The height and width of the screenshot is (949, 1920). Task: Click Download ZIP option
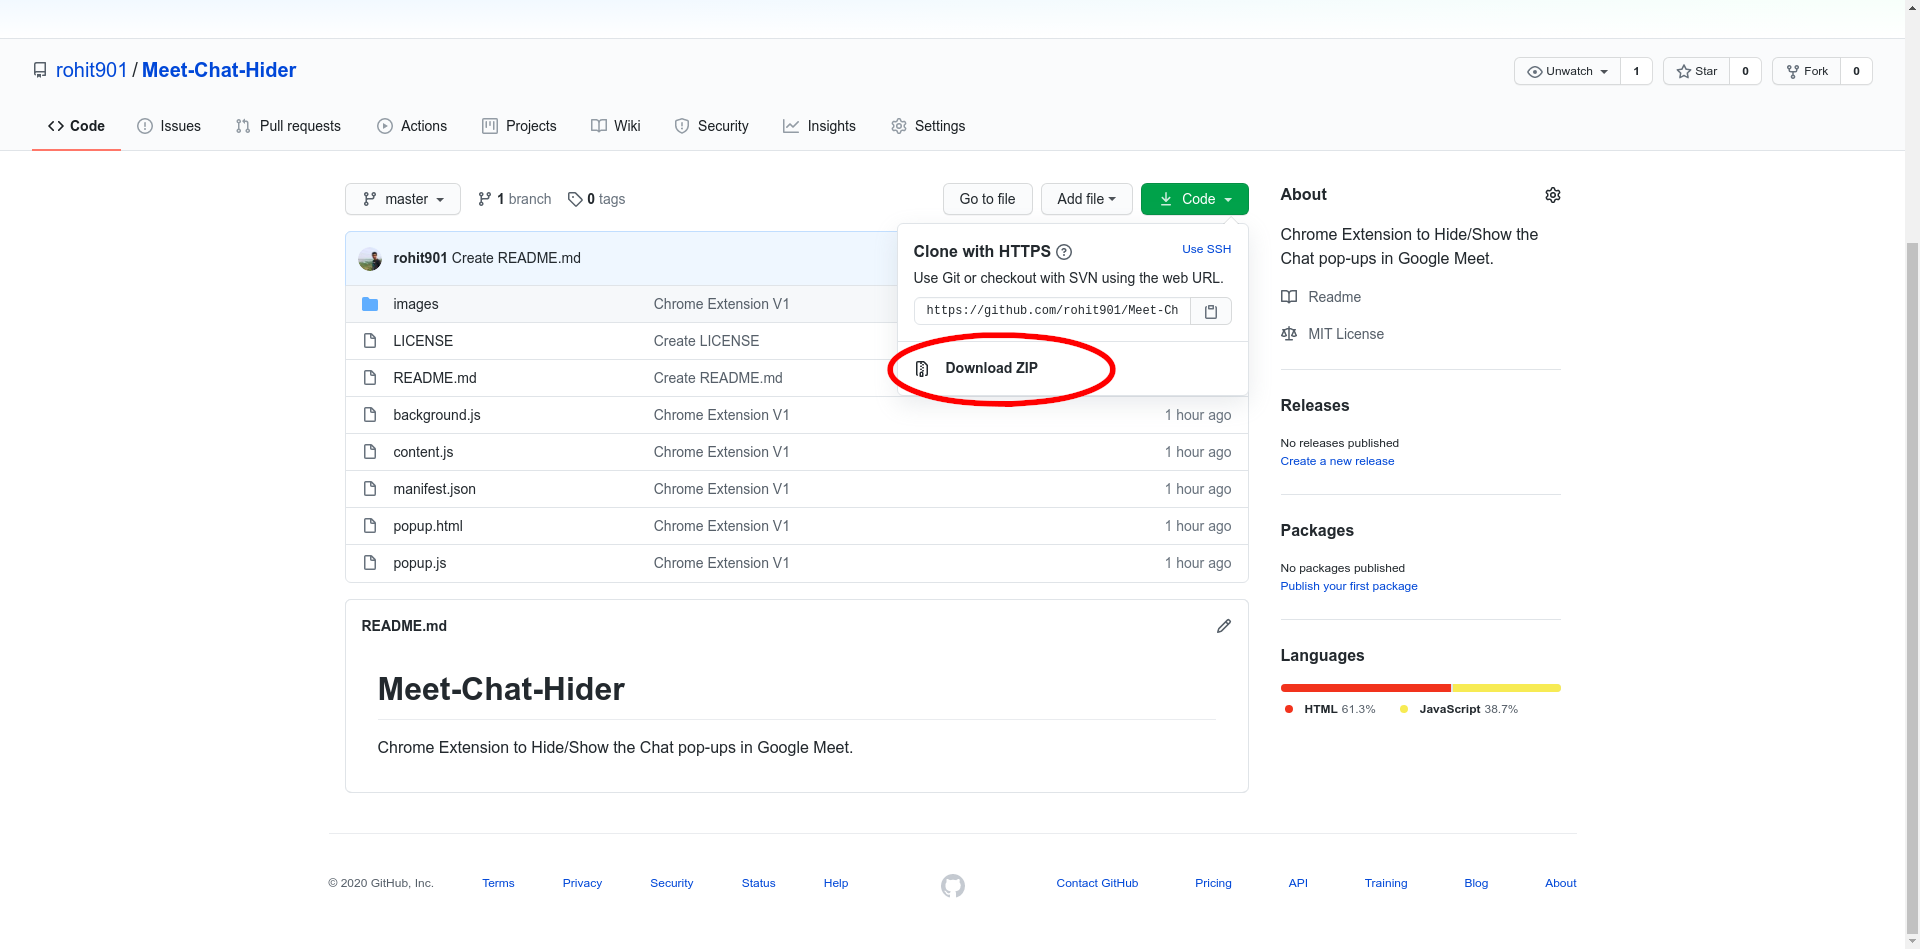click(991, 368)
